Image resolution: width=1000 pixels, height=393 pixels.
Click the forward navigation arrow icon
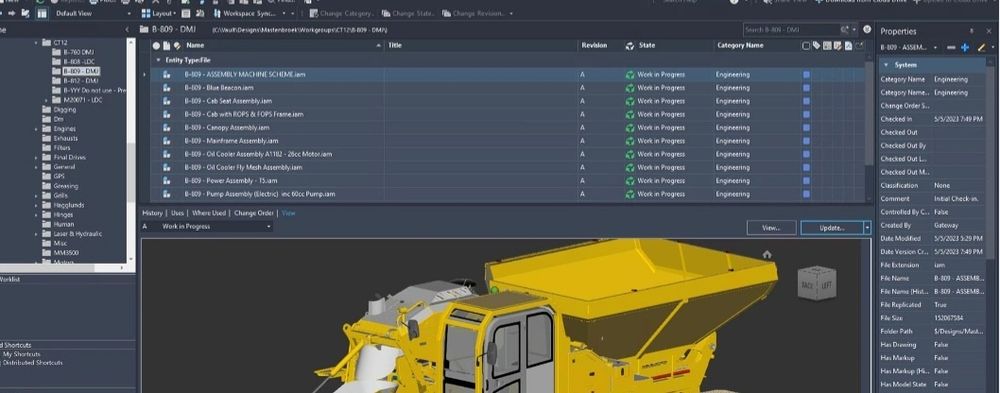coord(11,13)
